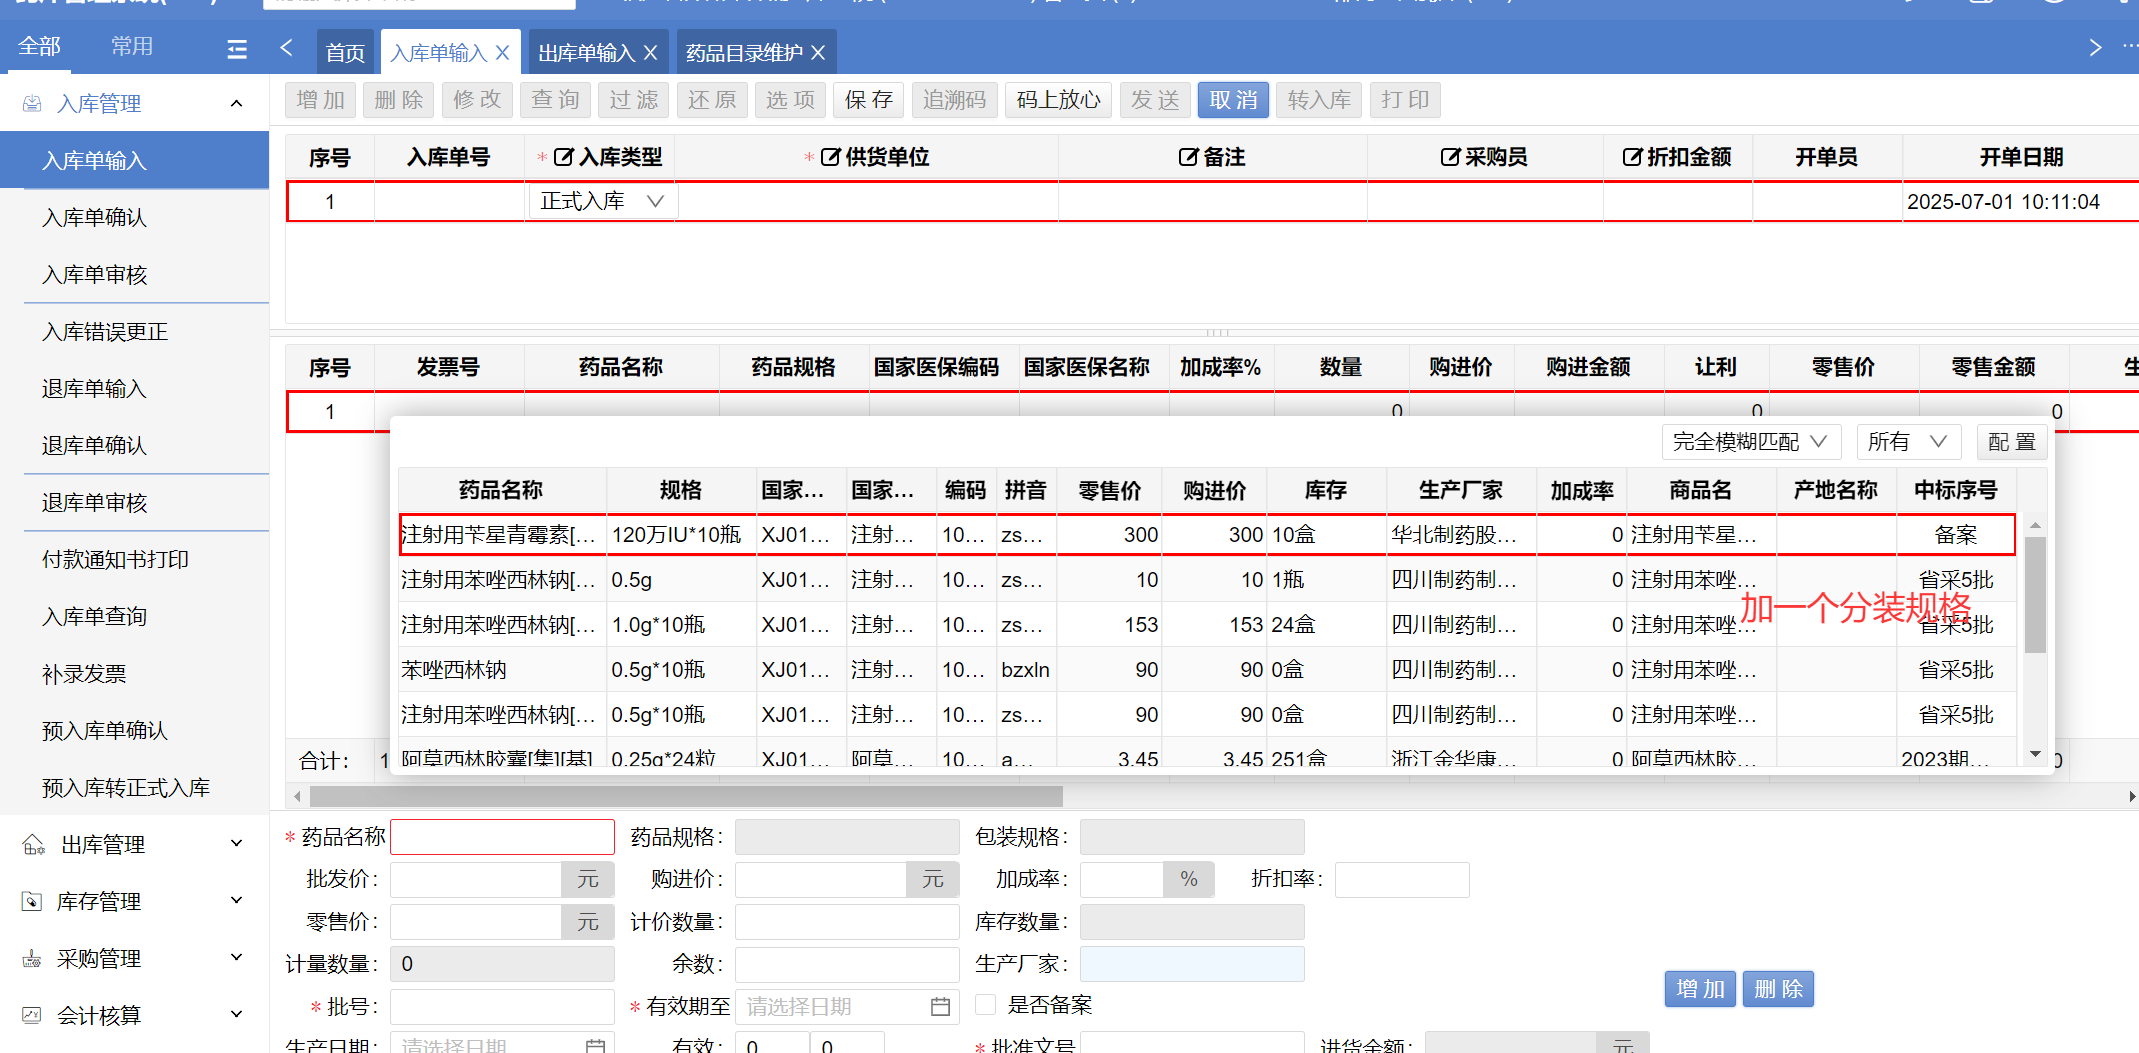This screenshot has height=1053, width=2139.
Task: Open the 完全模糊匹配 match mode dropdown
Action: tap(1750, 442)
